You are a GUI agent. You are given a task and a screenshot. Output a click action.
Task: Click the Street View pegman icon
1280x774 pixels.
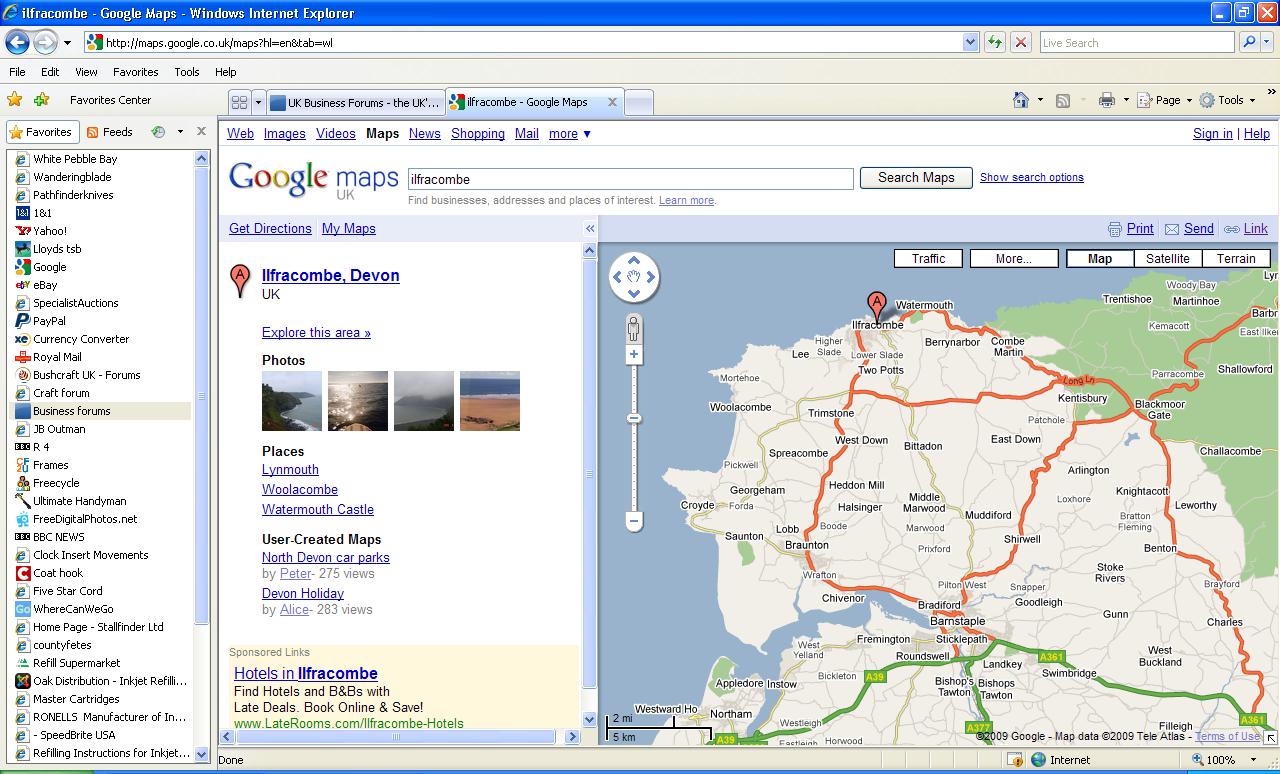coord(633,327)
